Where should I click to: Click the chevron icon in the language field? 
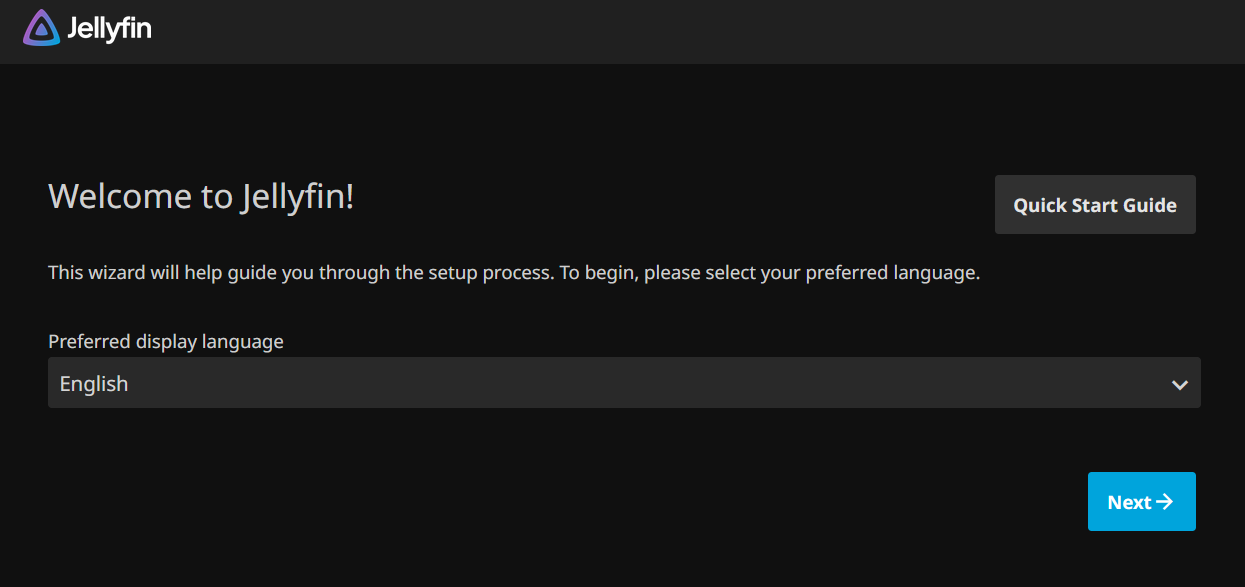point(1180,384)
